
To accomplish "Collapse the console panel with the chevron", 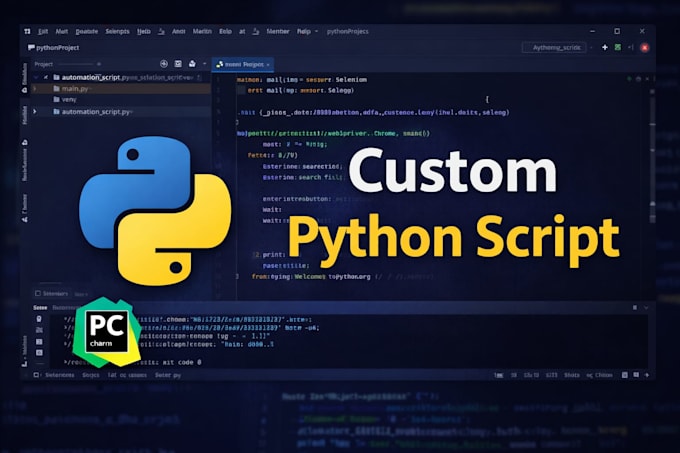I will coord(646,307).
